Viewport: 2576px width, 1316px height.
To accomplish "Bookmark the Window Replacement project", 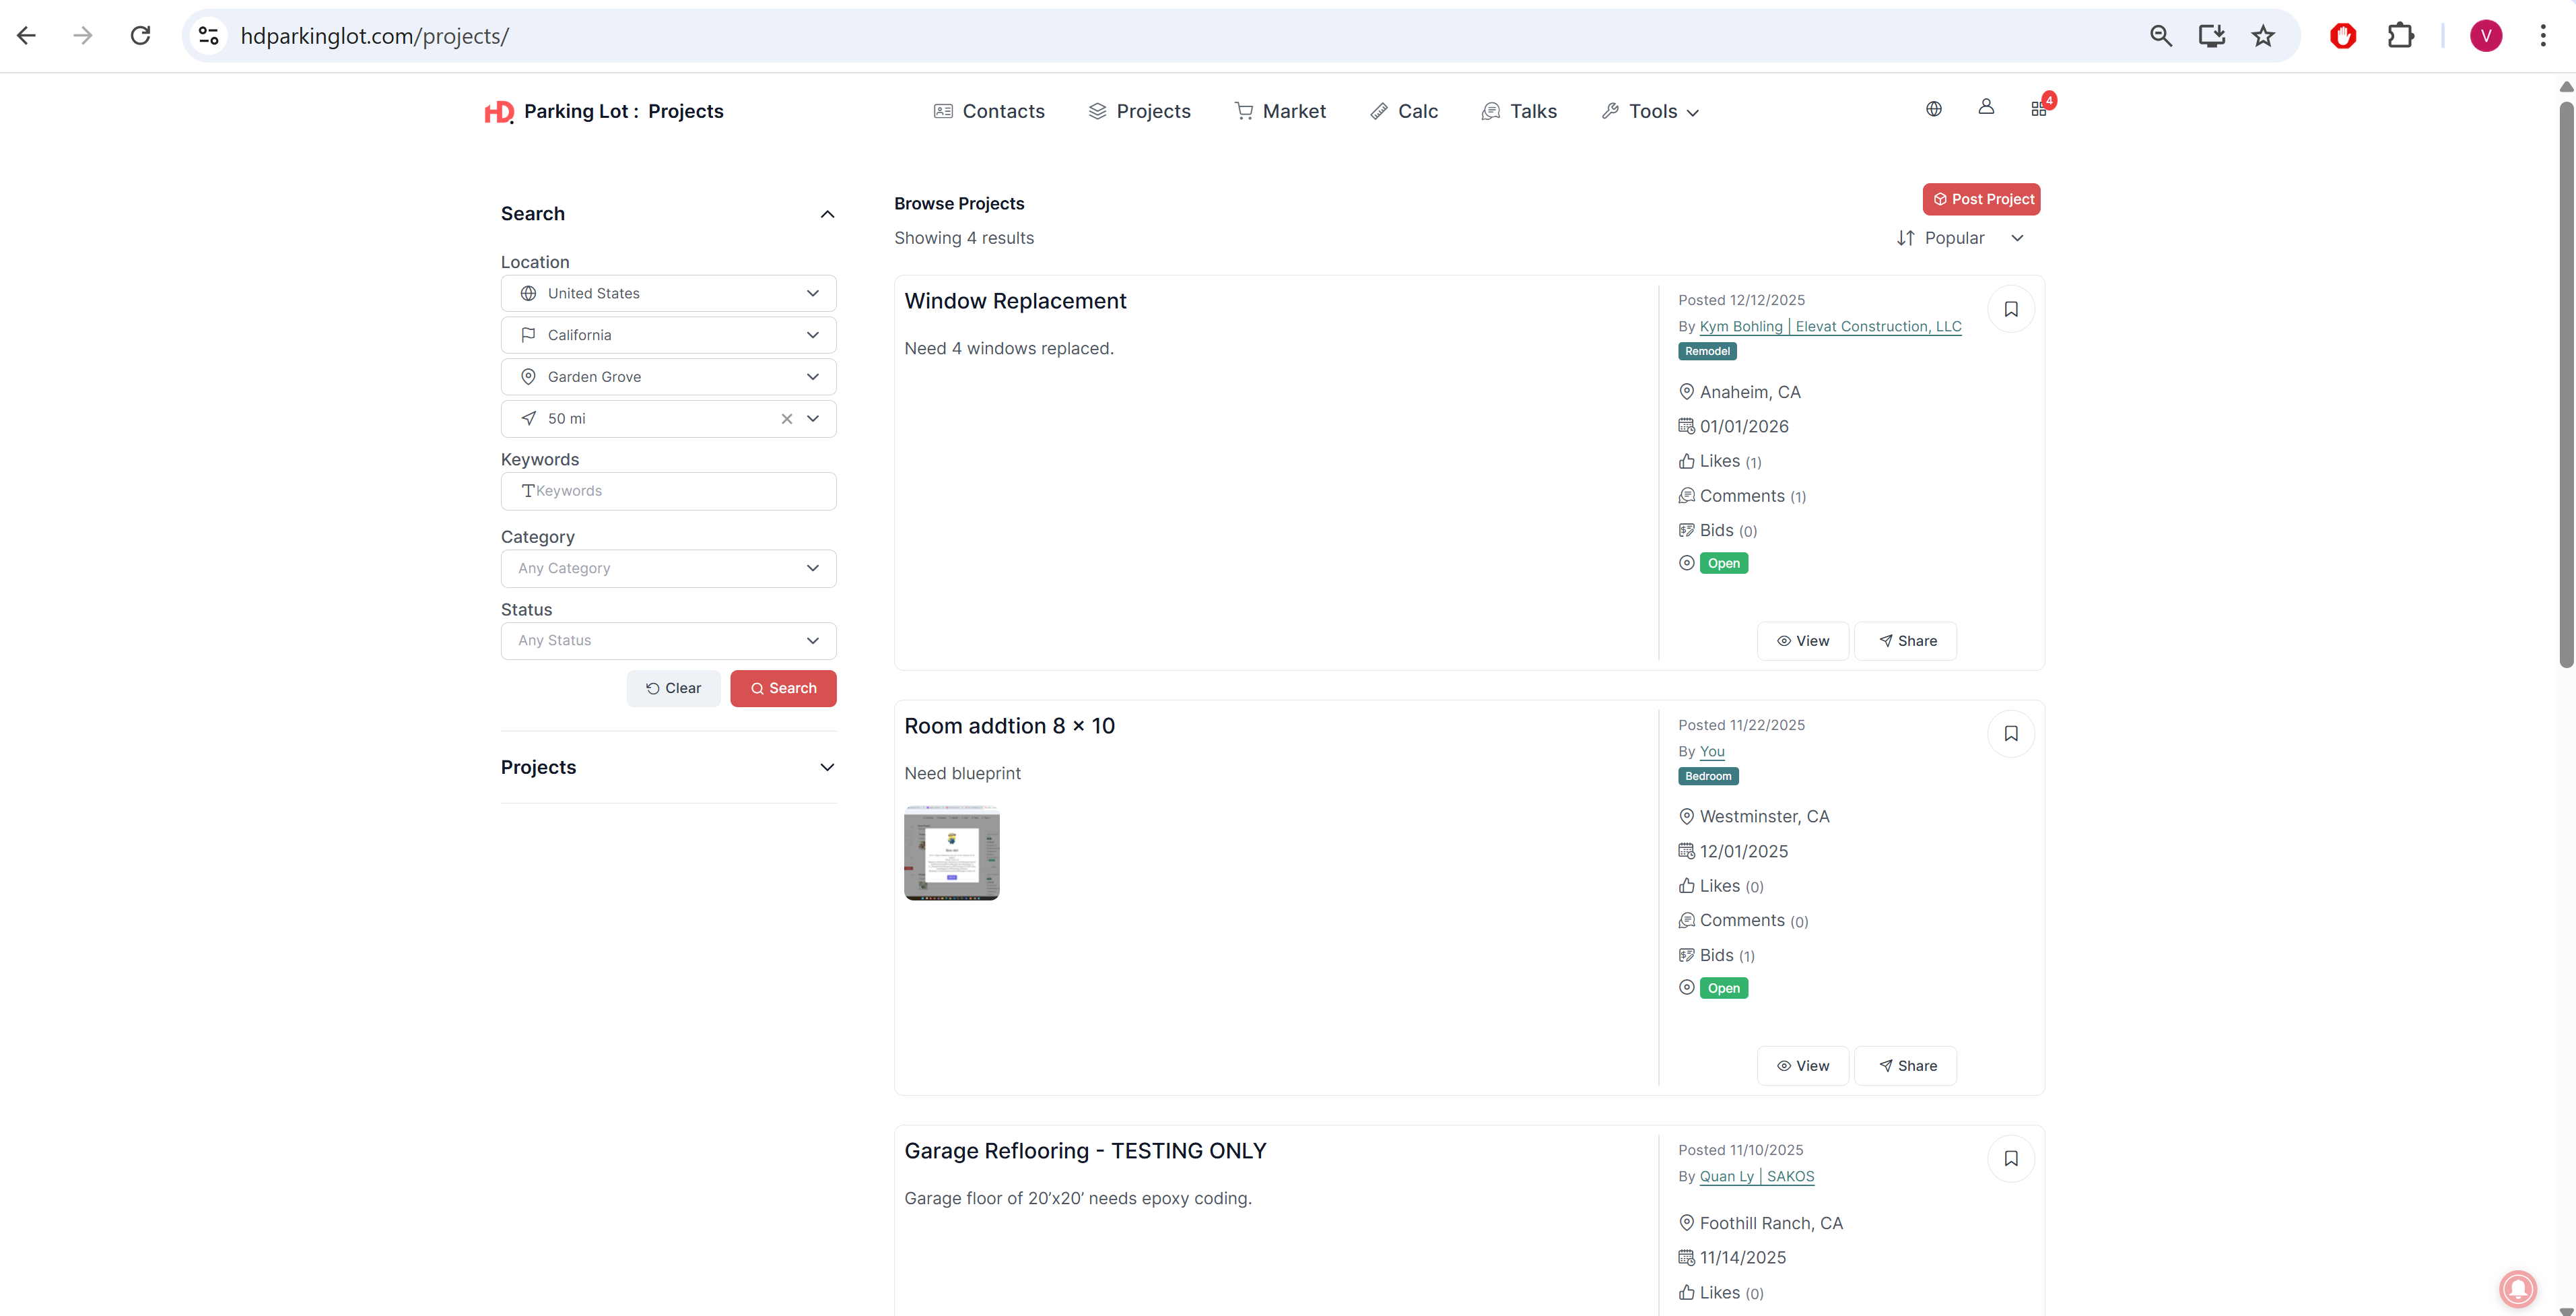I will click(x=2010, y=309).
